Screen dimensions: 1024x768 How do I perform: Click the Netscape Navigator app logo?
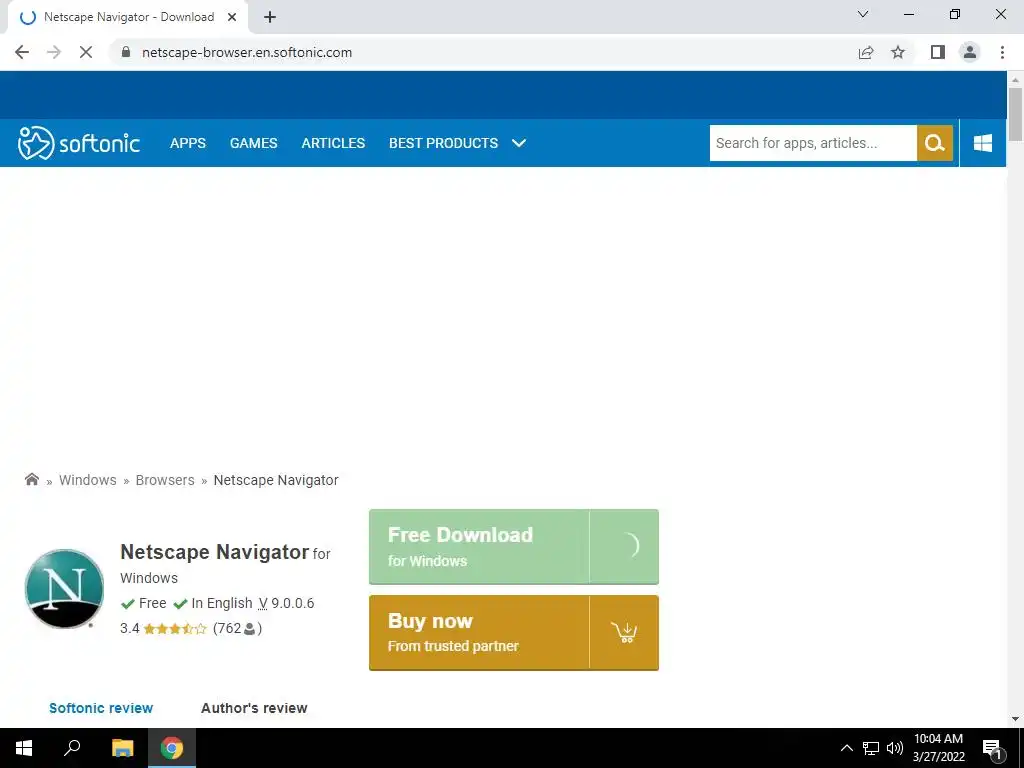tap(64, 588)
